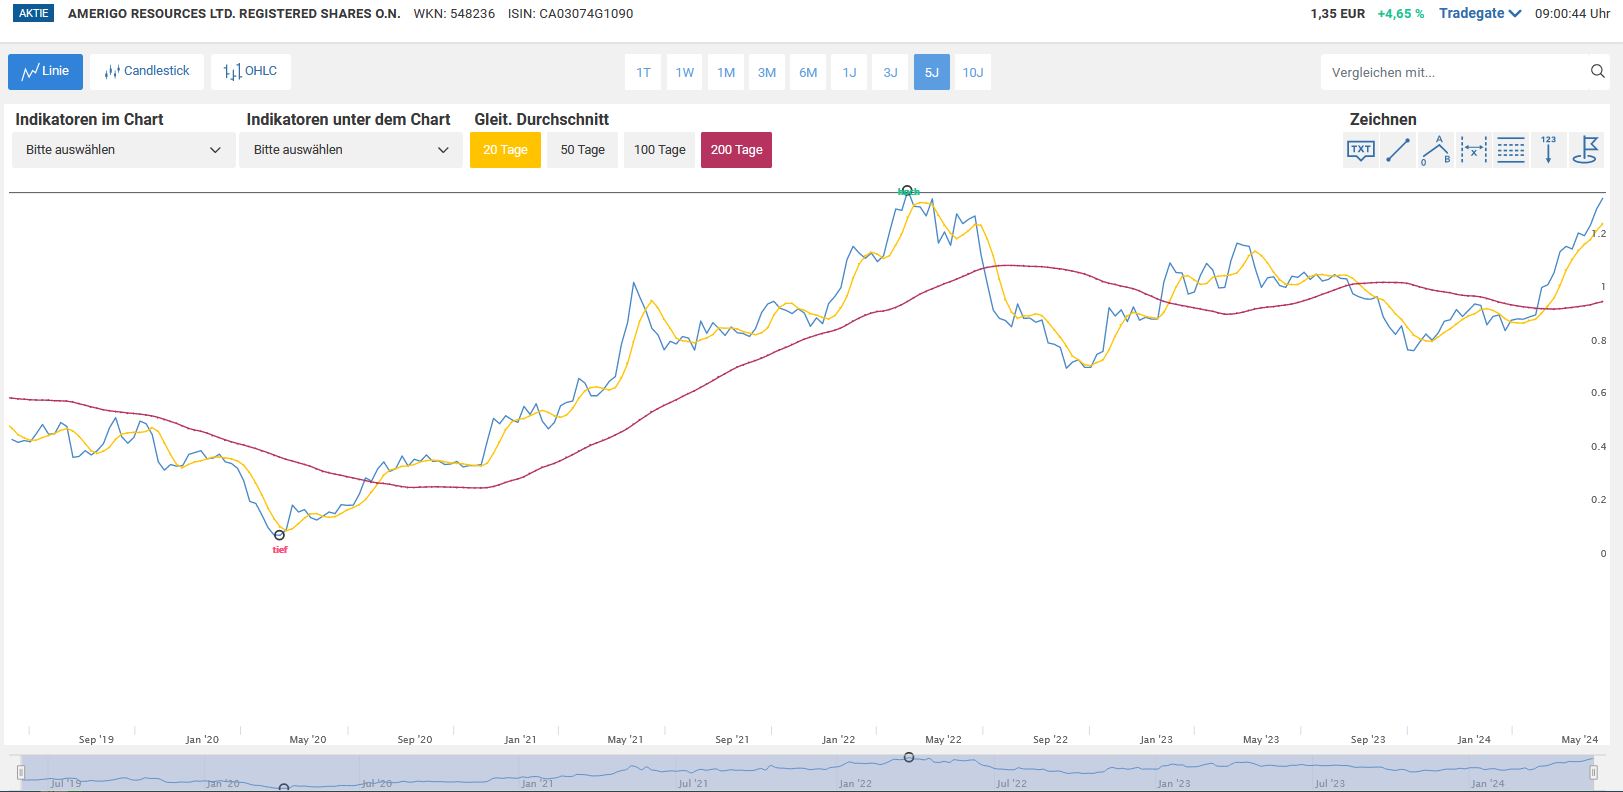
Task: Set time range to 1J
Action: 849,72
